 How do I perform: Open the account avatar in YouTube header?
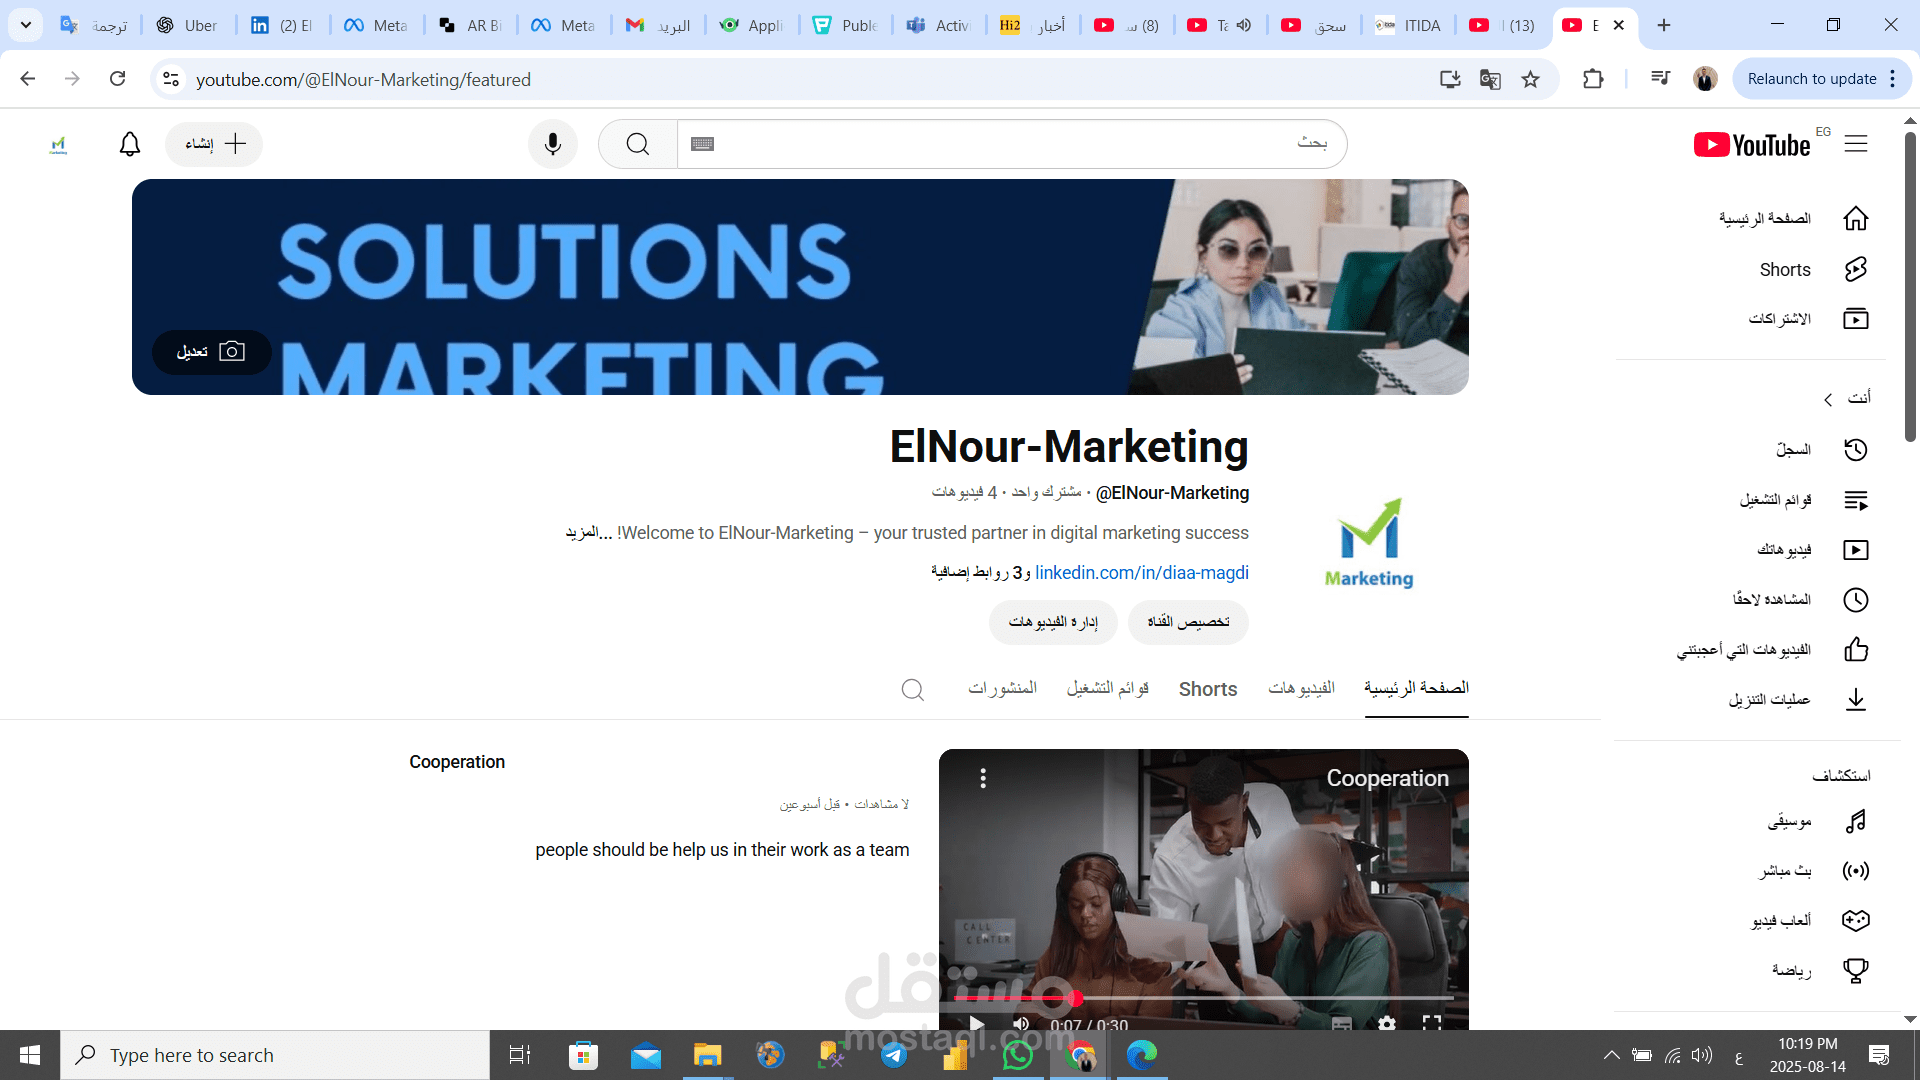(x=58, y=144)
